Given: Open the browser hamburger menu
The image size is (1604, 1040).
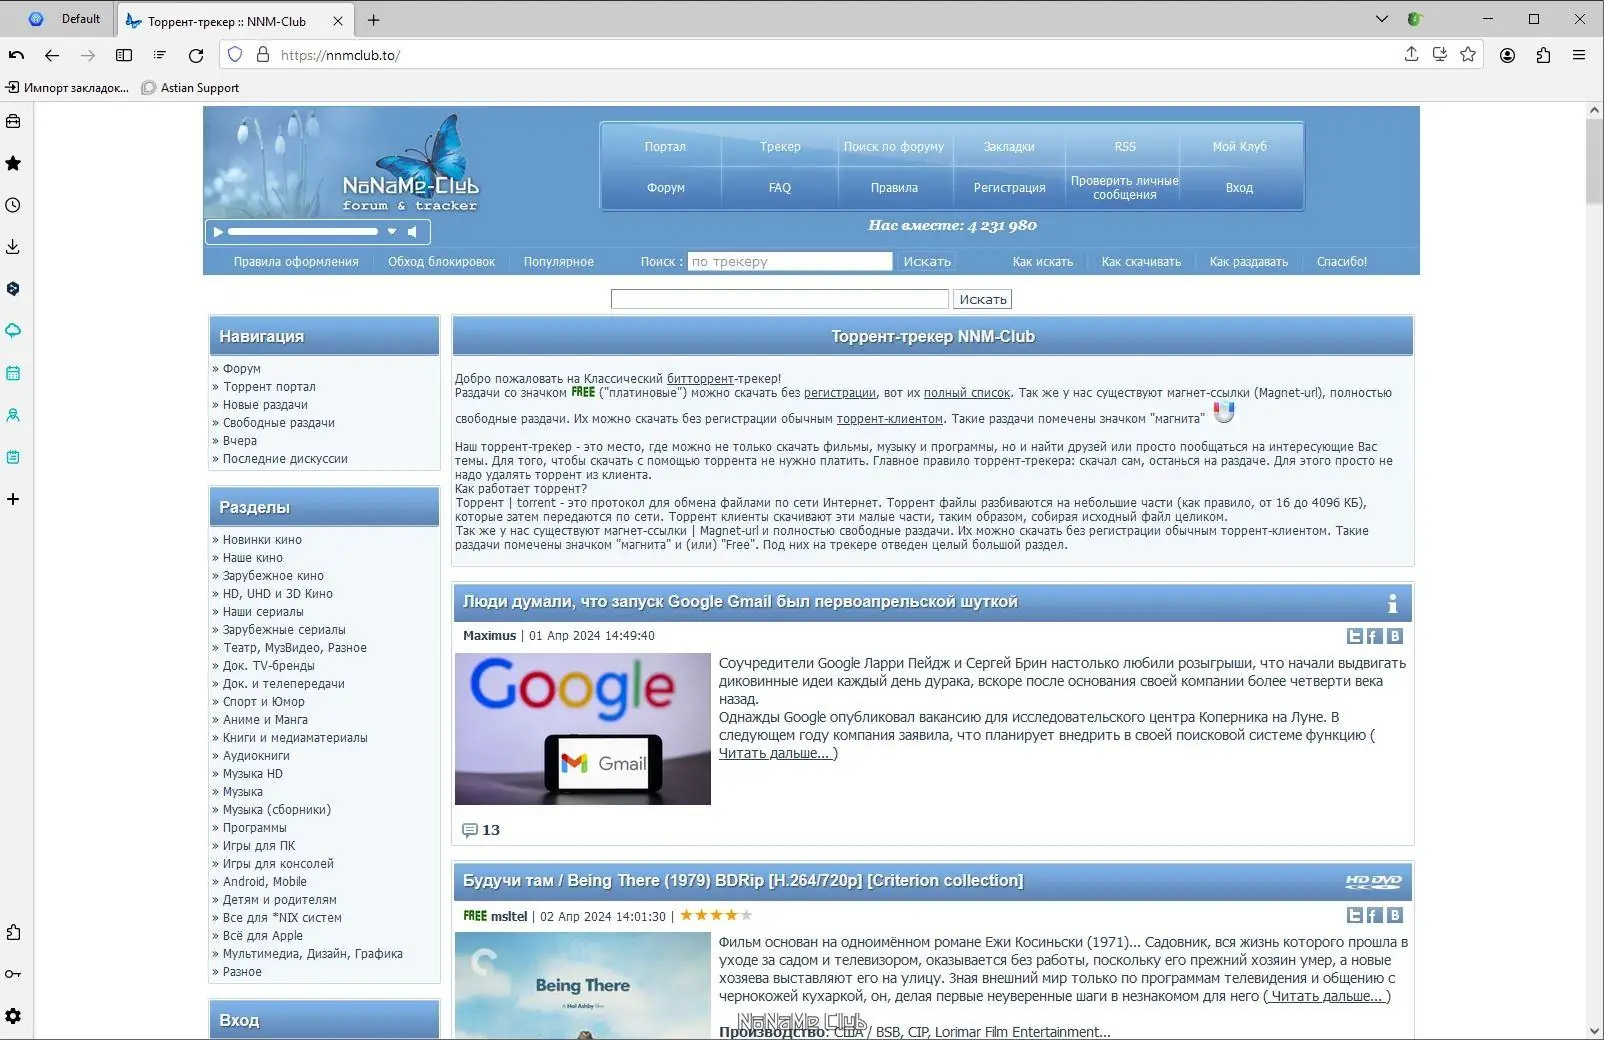Looking at the screenshot, I should [x=1579, y=55].
